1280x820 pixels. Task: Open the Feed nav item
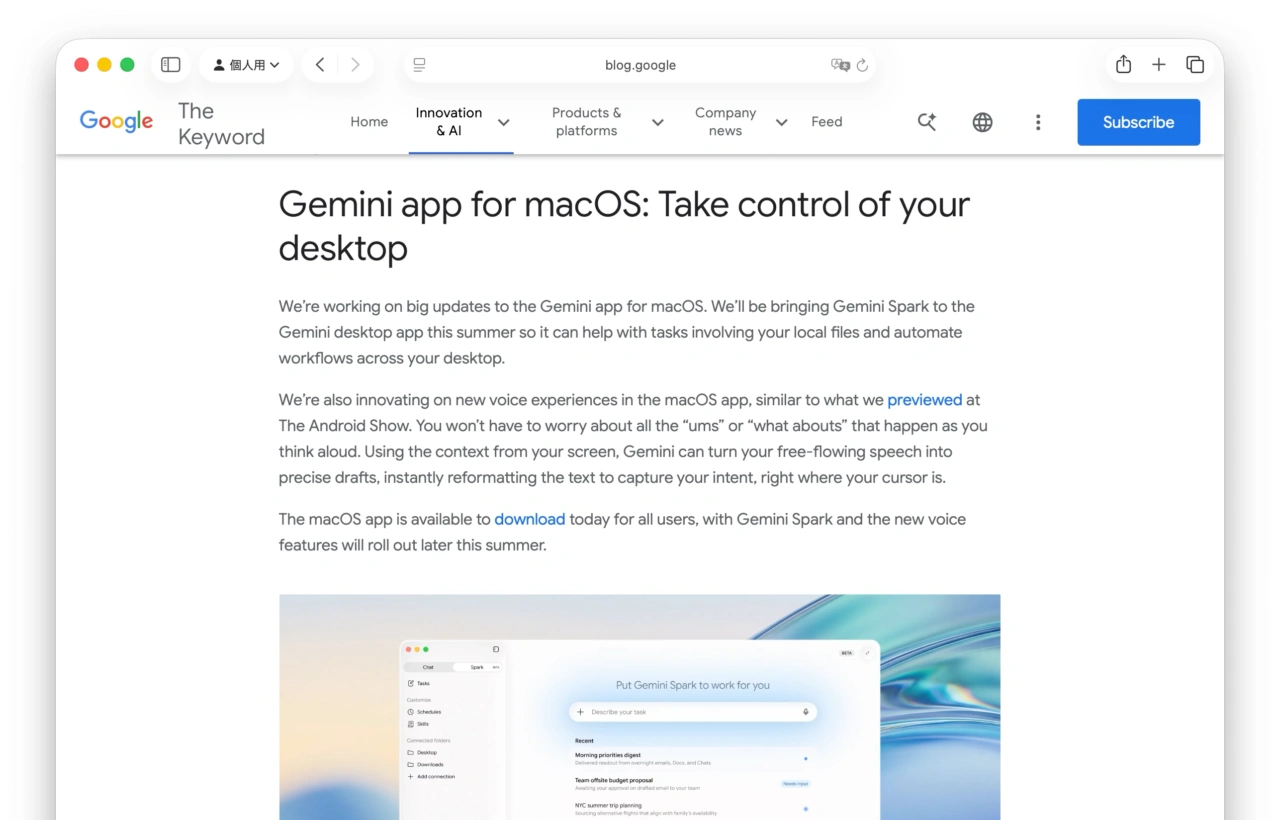827,122
